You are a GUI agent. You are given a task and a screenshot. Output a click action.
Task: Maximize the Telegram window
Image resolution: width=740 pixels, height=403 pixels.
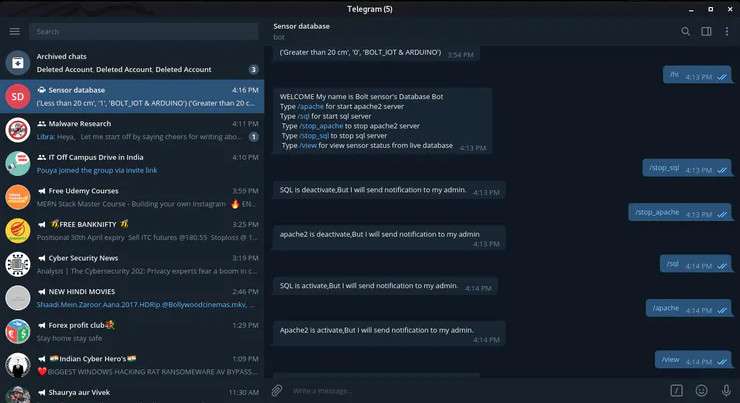711,9
